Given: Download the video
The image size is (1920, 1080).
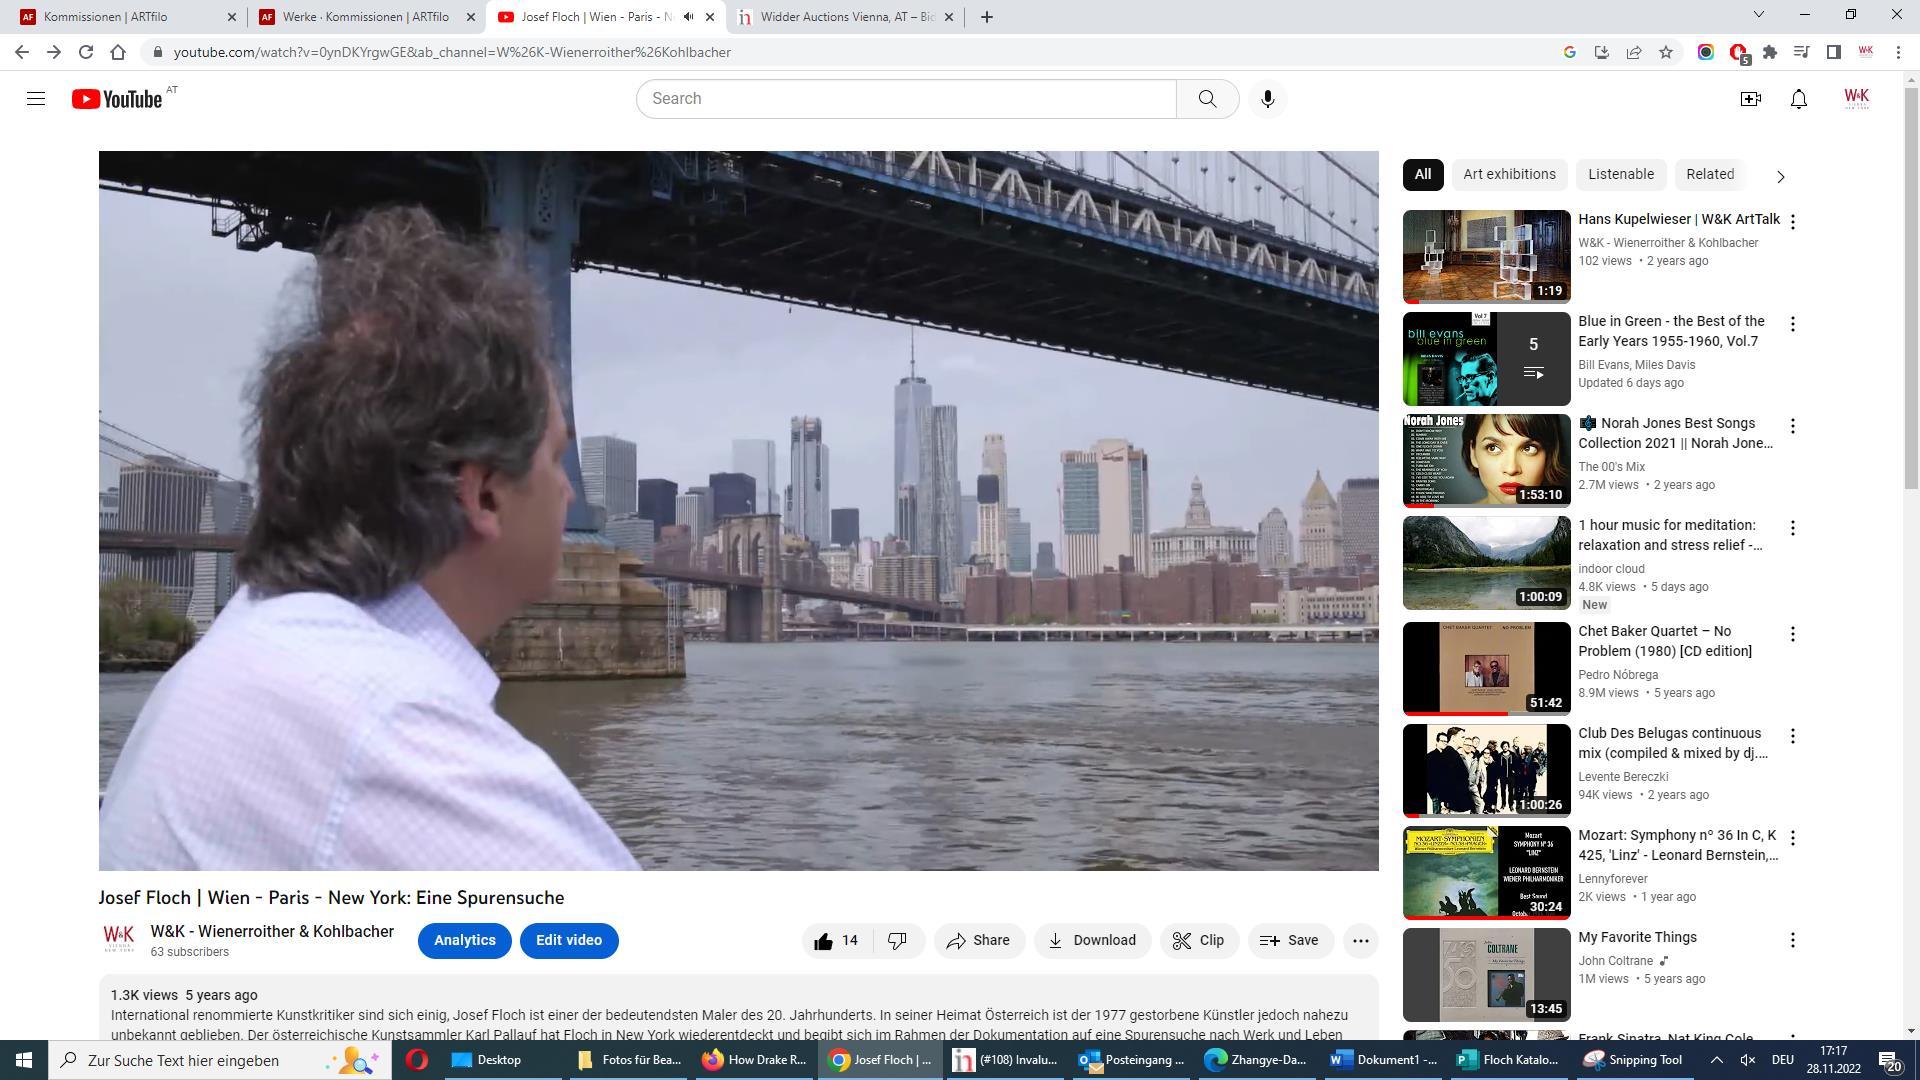Looking at the screenshot, I should click(1091, 940).
